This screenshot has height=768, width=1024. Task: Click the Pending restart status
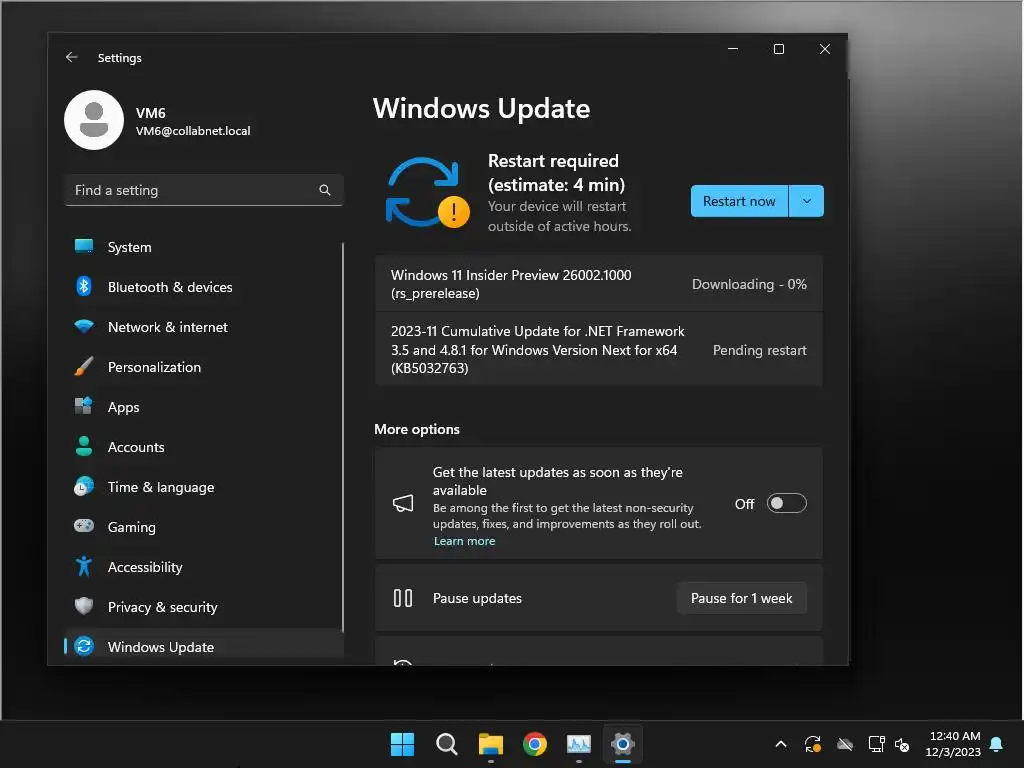click(760, 350)
